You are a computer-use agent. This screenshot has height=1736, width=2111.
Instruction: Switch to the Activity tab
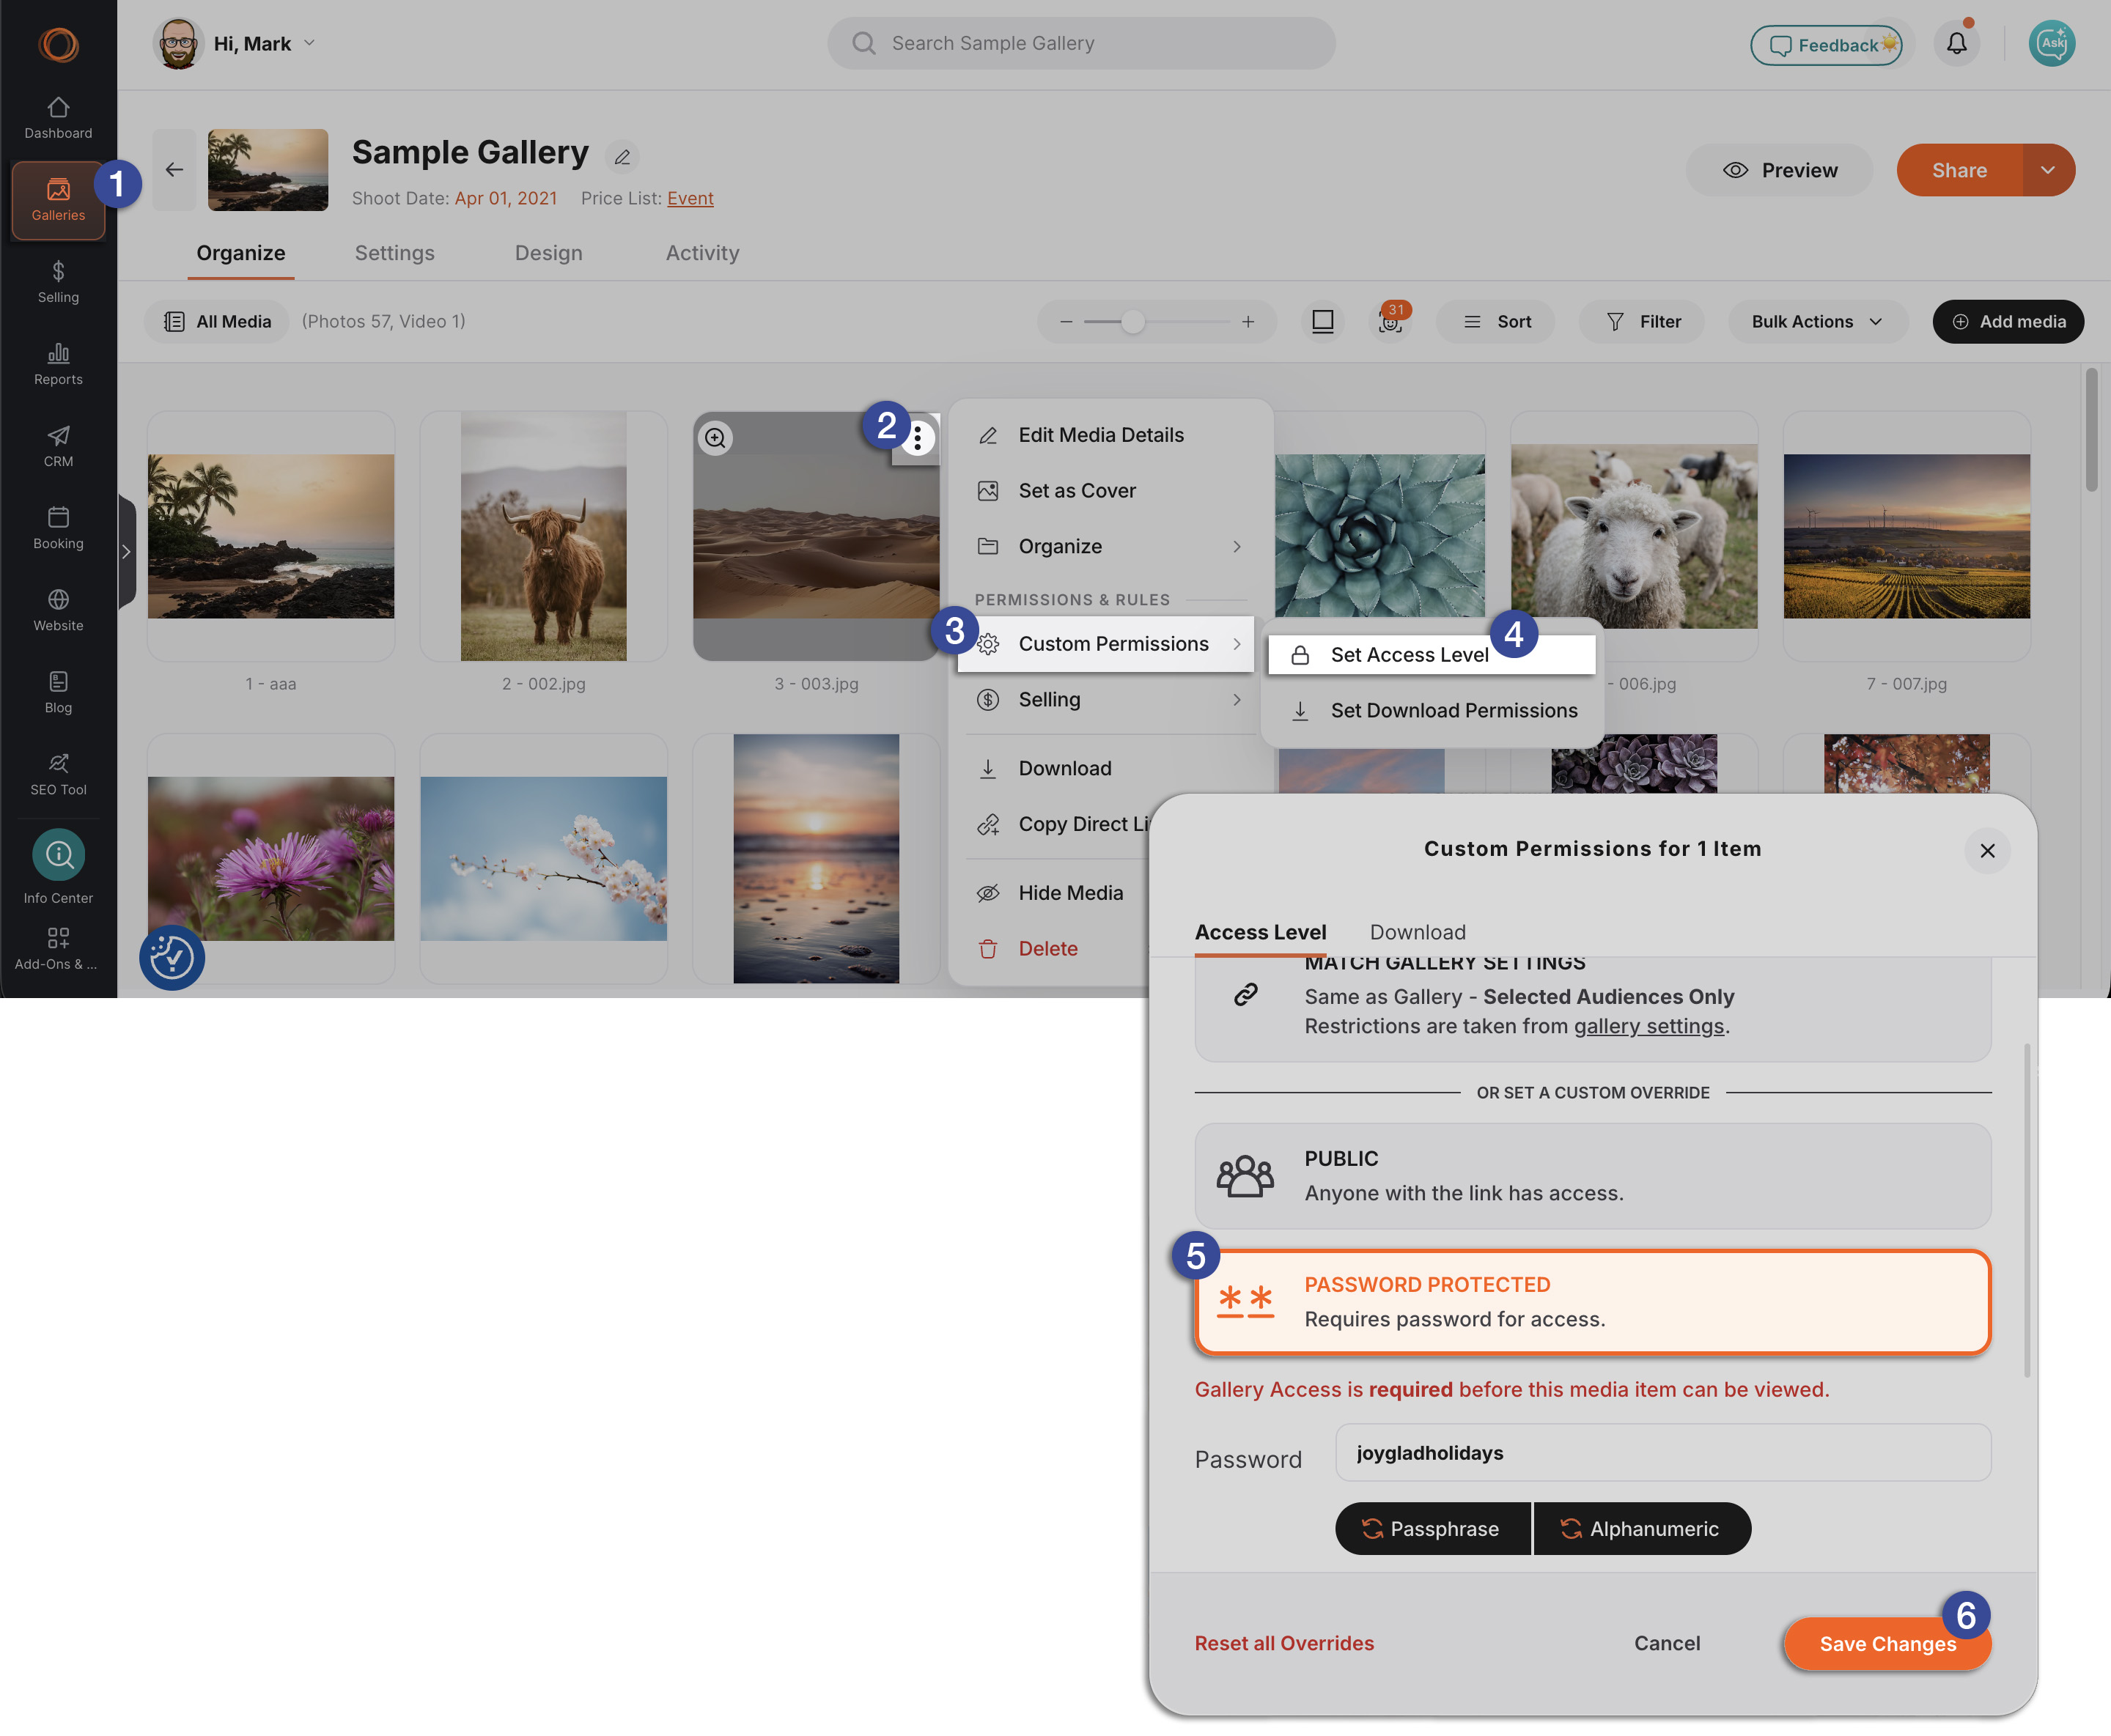(702, 253)
